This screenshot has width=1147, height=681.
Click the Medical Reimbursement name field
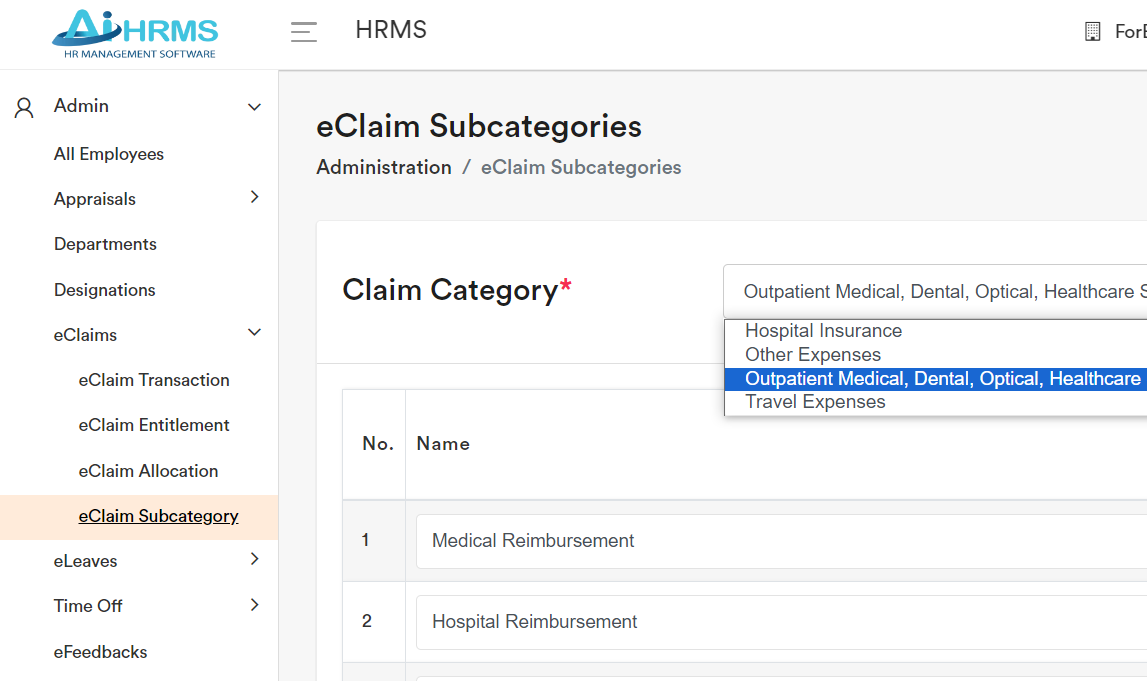point(780,541)
